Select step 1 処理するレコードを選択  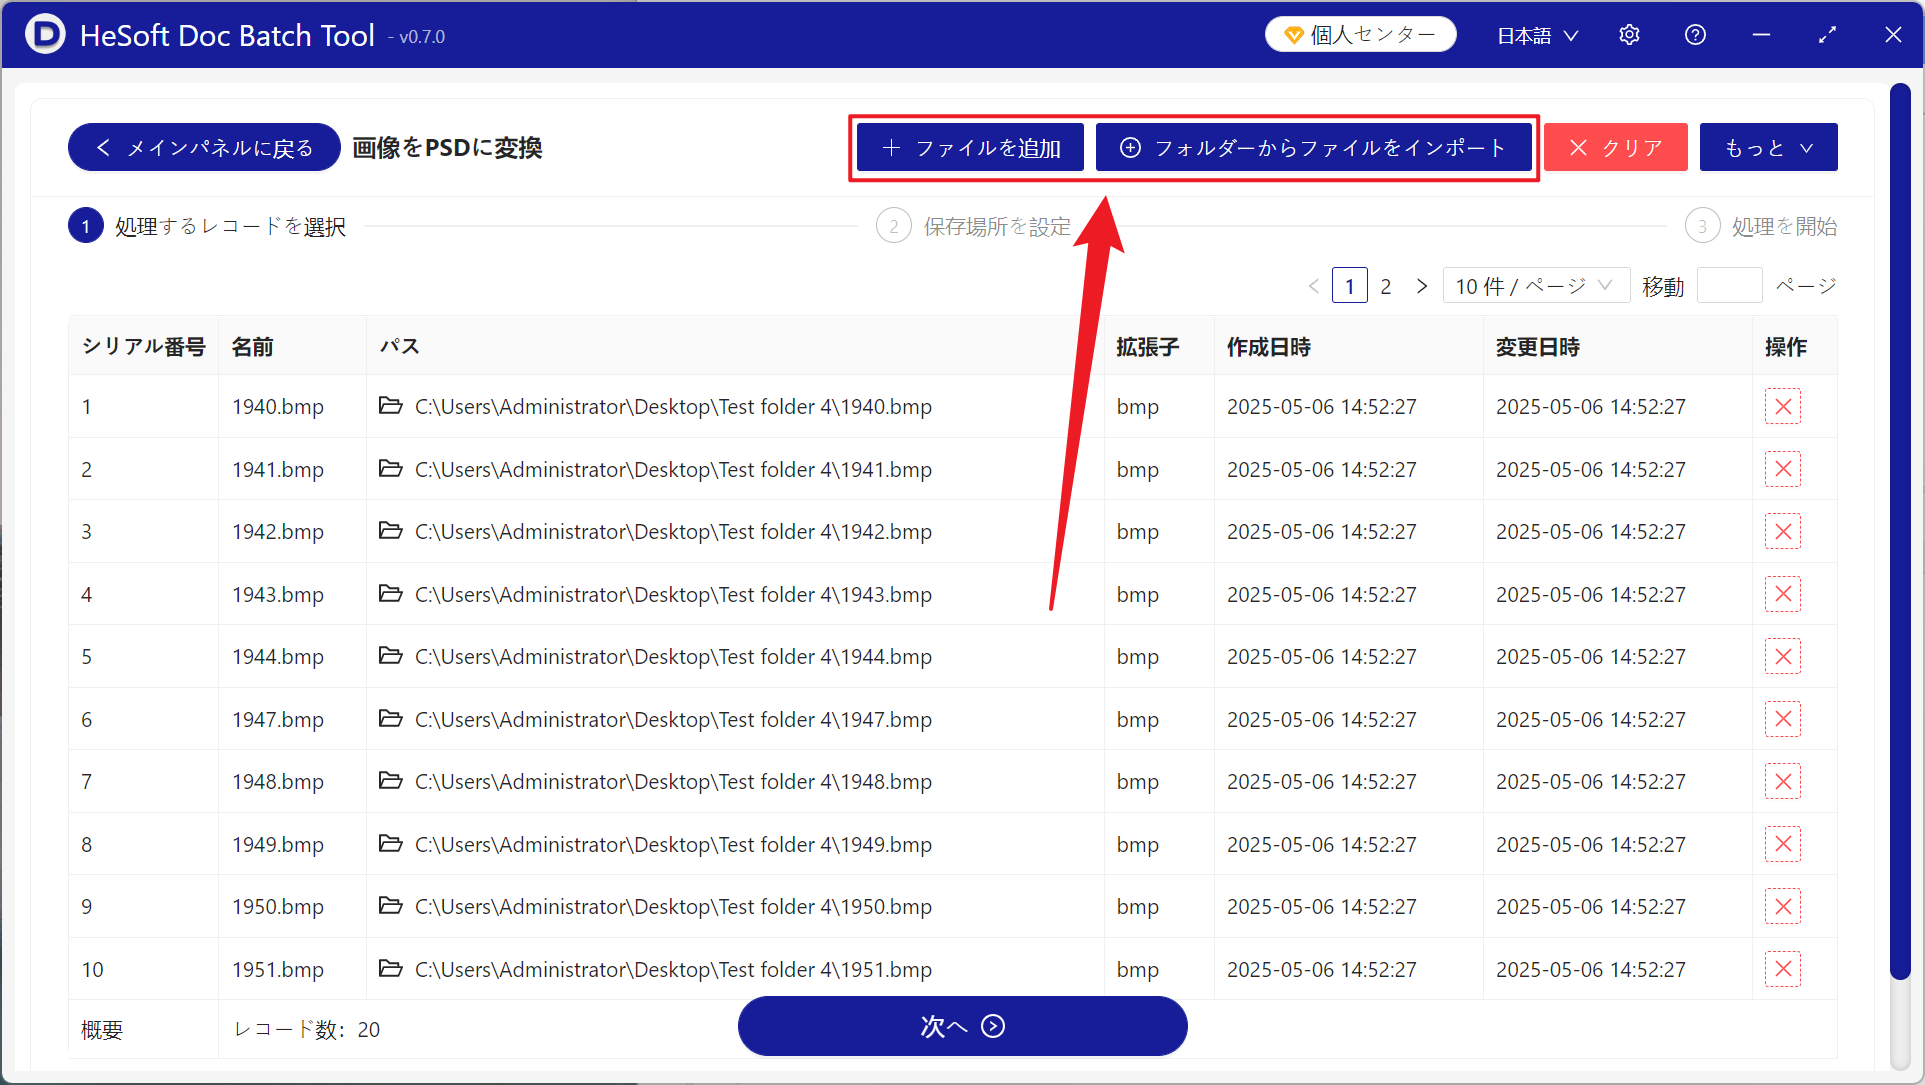(x=207, y=226)
